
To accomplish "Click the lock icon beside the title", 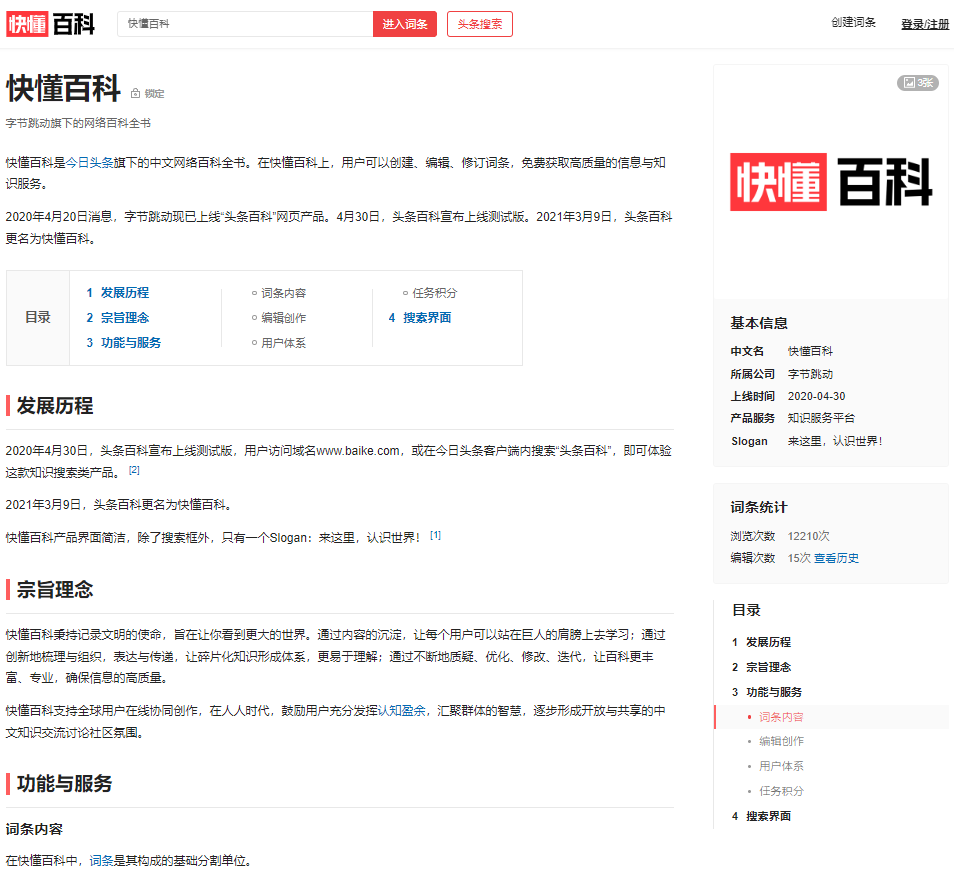I will click(136, 94).
